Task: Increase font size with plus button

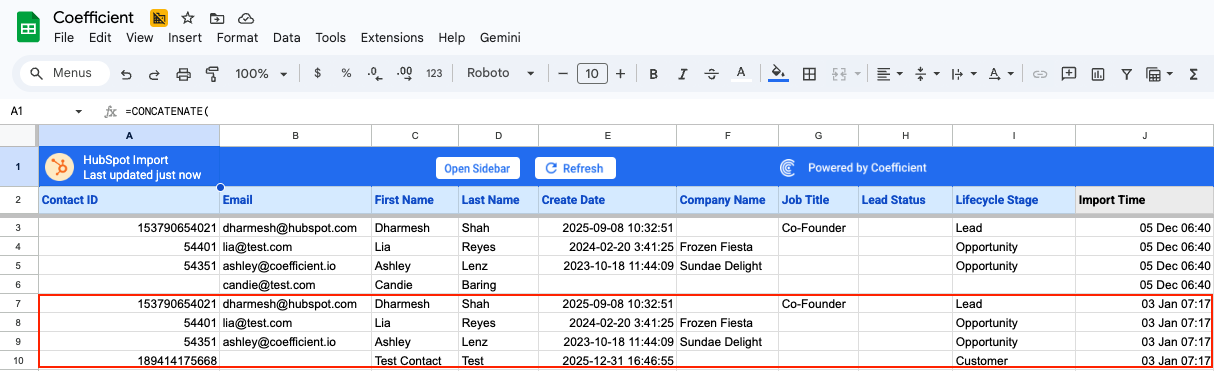Action: pyautogui.click(x=621, y=74)
